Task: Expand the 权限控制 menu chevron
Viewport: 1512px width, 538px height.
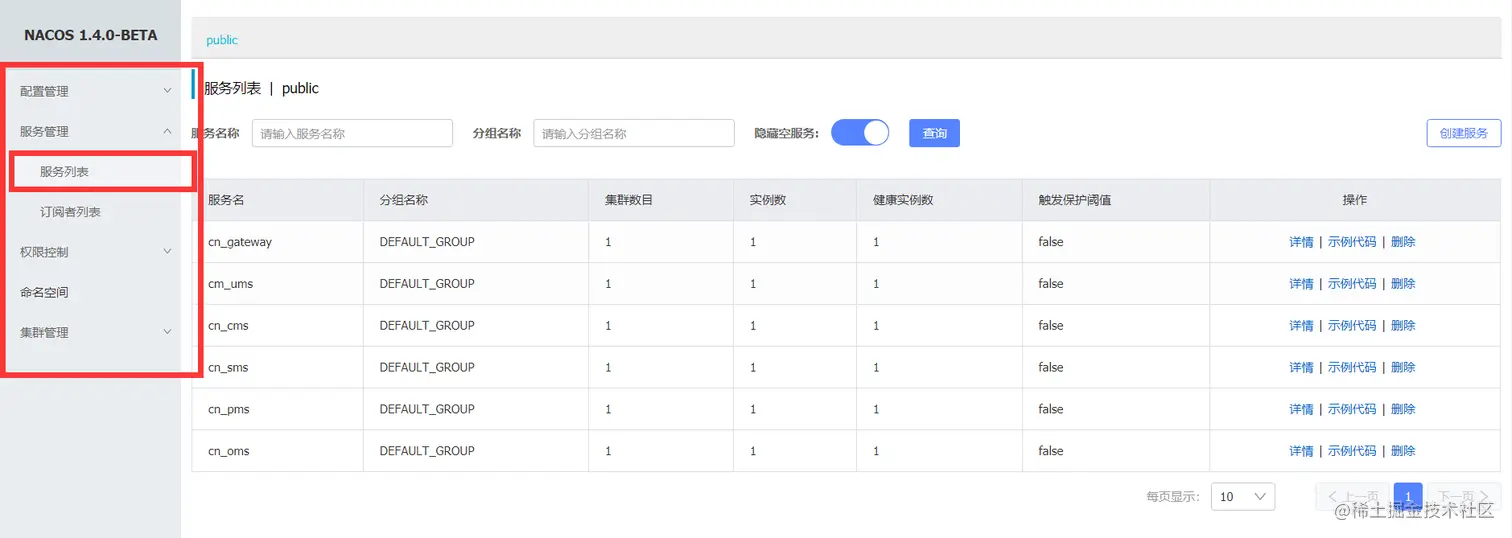Action: (167, 251)
